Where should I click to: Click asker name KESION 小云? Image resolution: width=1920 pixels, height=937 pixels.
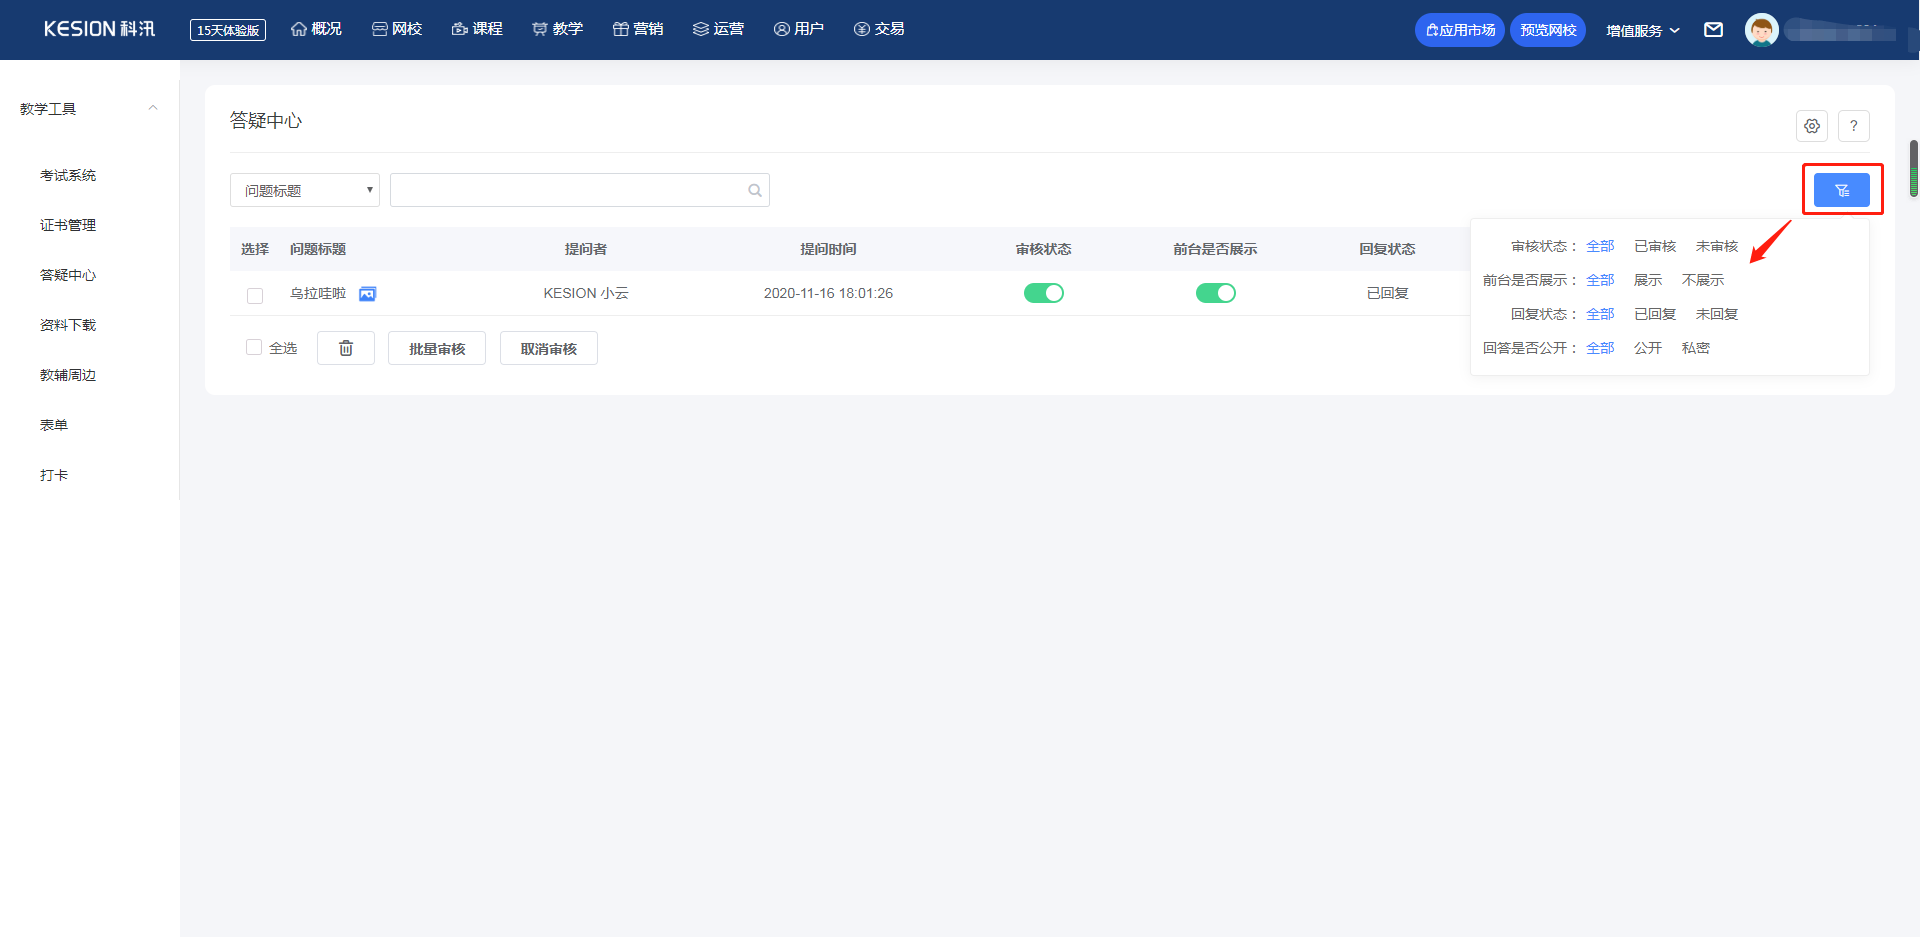tap(586, 293)
